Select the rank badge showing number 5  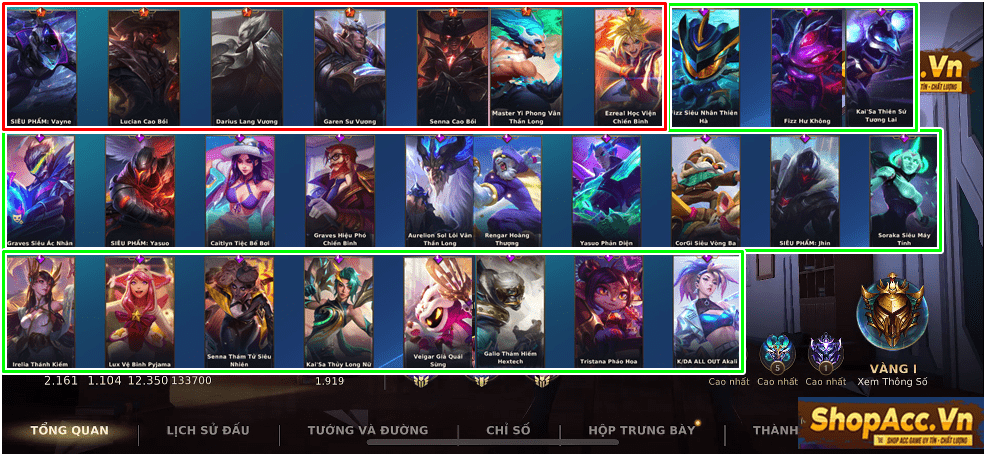pyautogui.click(x=777, y=354)
